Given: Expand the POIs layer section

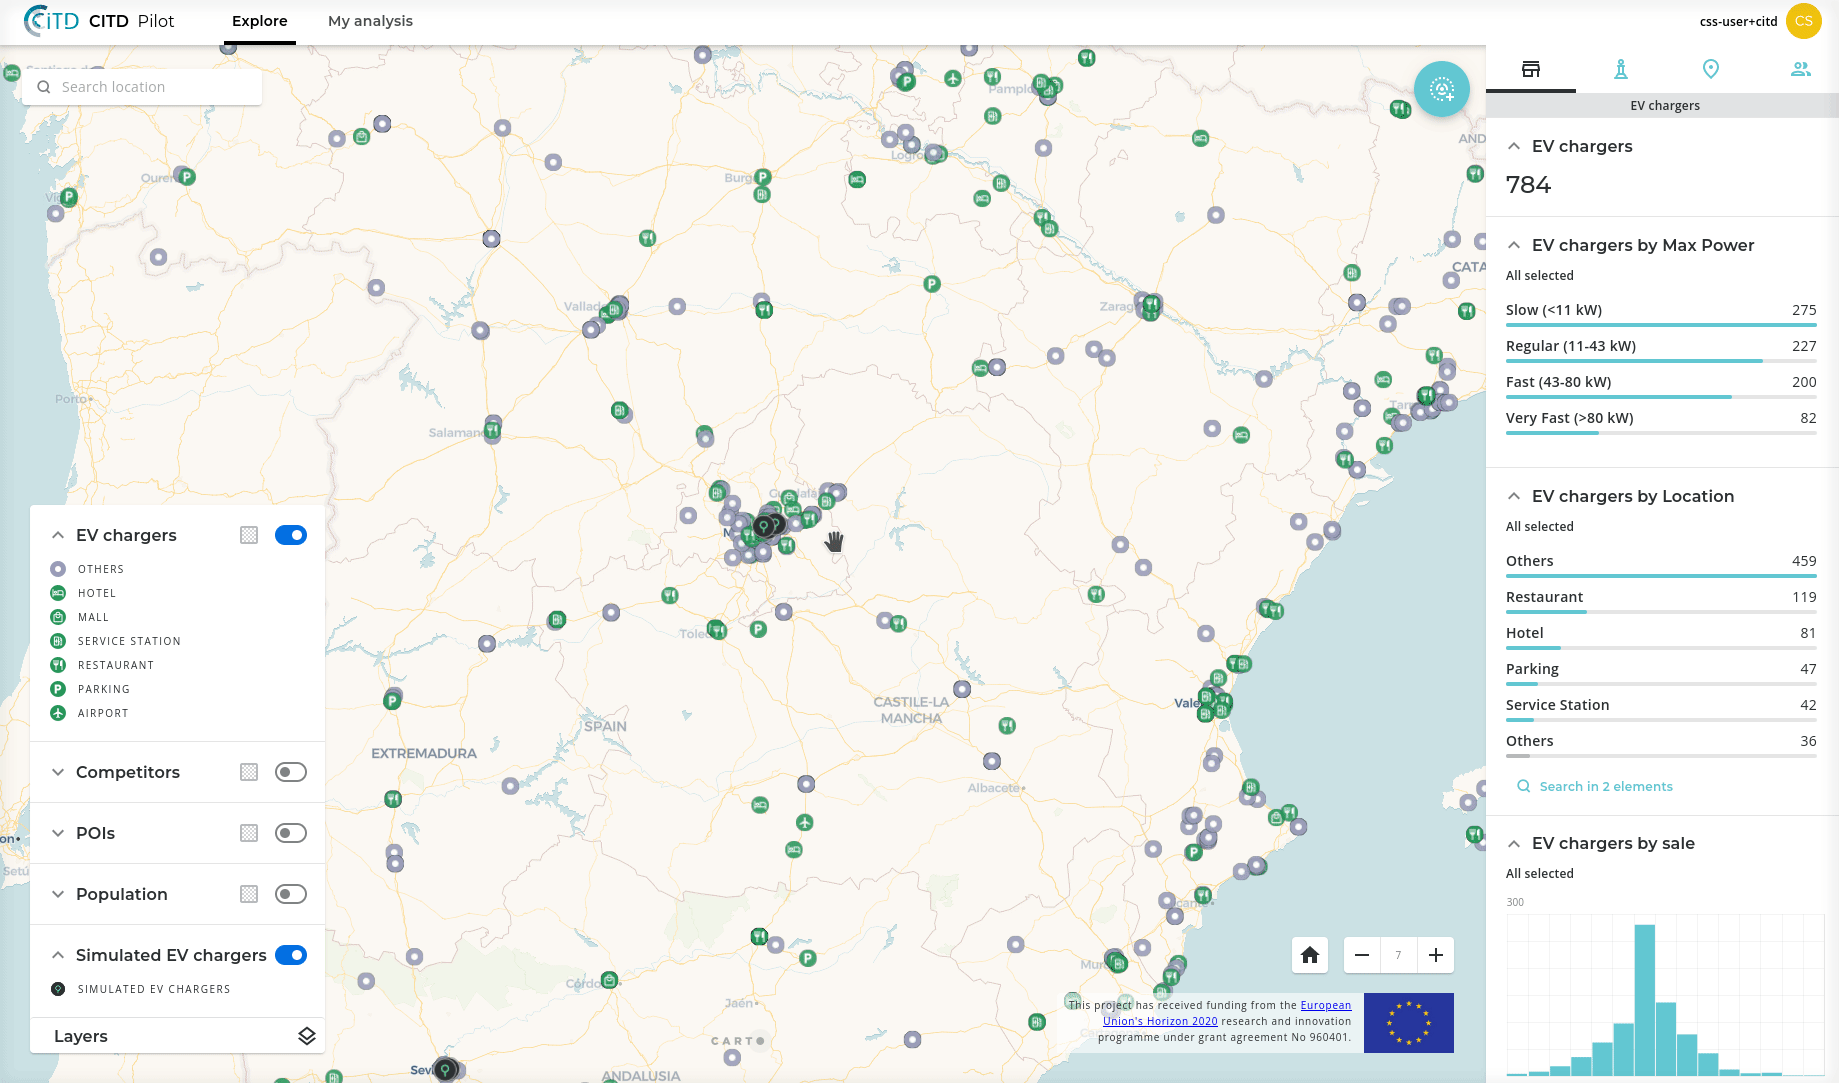Looking at the screenshot, I should (x=58, y=833).
